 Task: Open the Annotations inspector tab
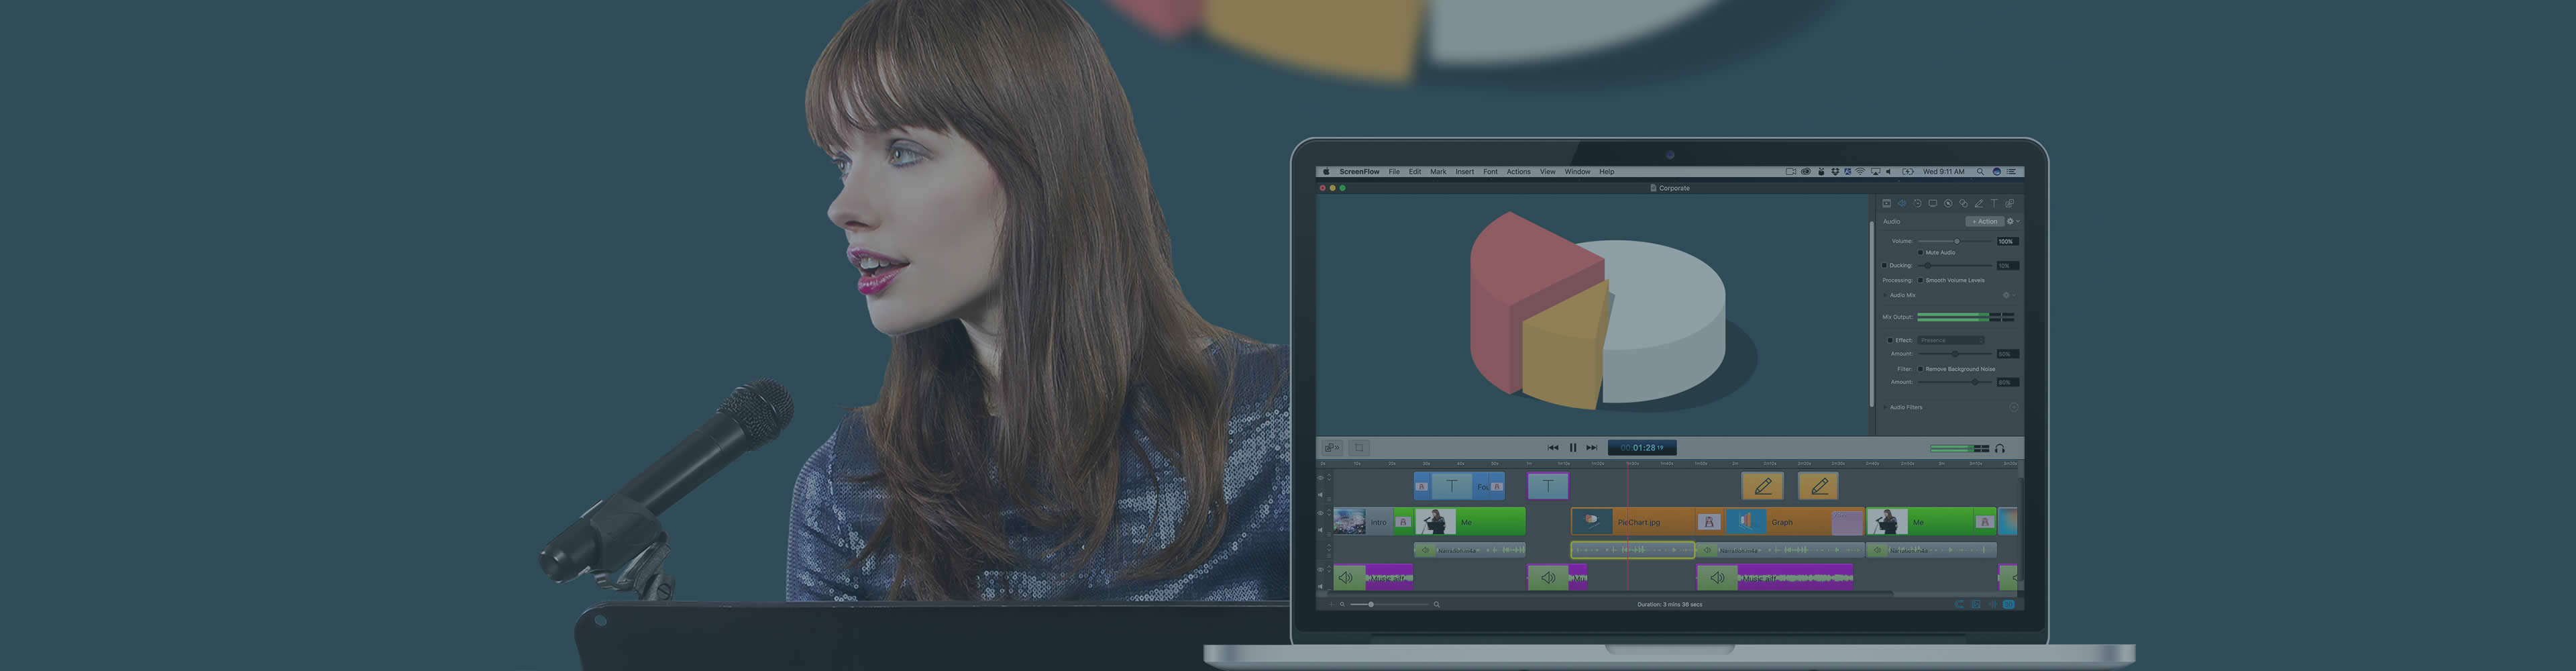pyautogui.click(x=1980, y=203)
